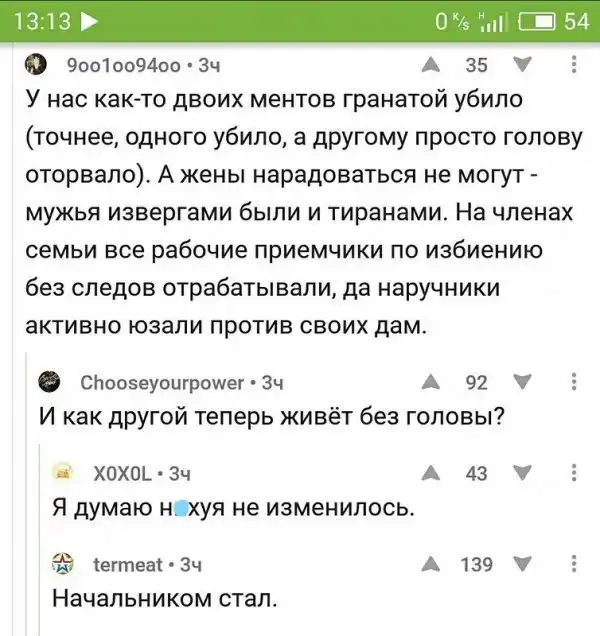Image resolution: width=600 pixels, height=636 pixels.
Task: Upvote the XOXOL comment
Action: point(432,473)
